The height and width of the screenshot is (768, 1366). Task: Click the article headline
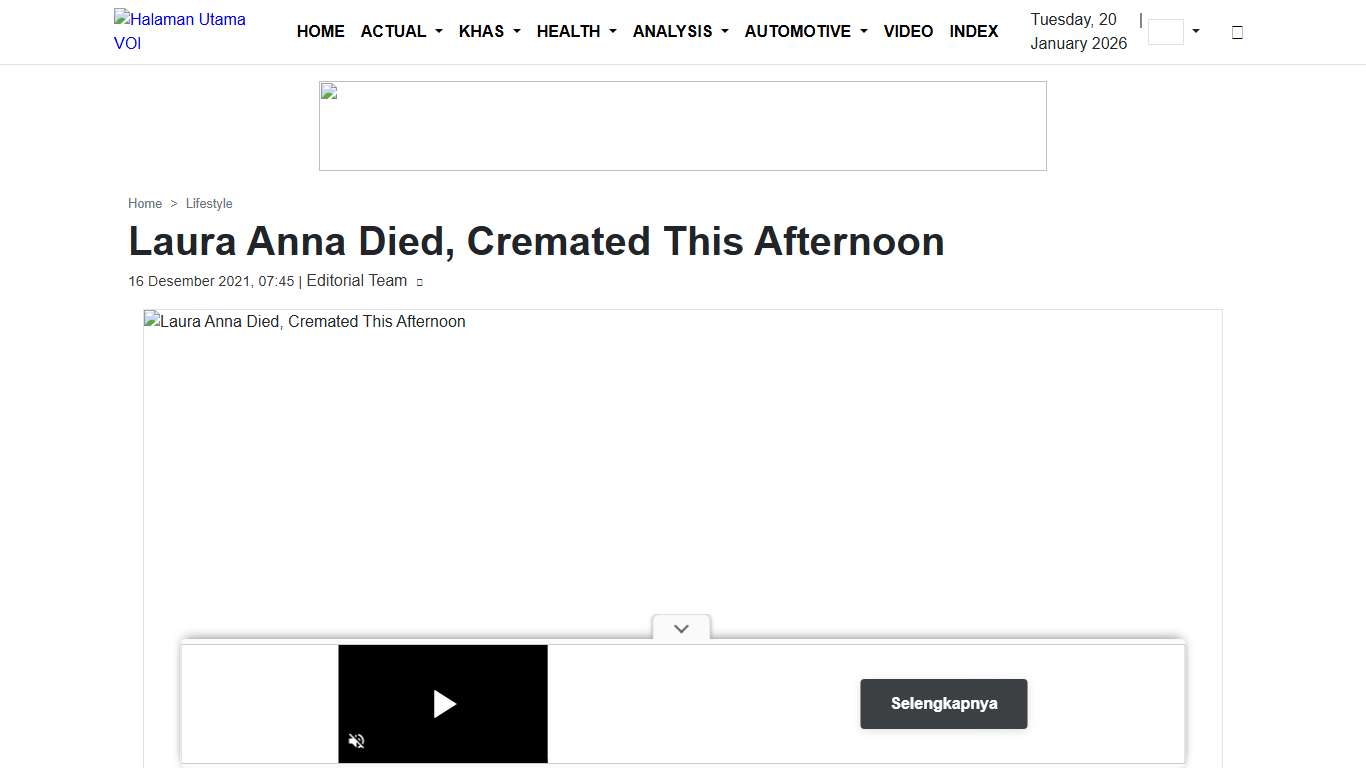[536, 241]
